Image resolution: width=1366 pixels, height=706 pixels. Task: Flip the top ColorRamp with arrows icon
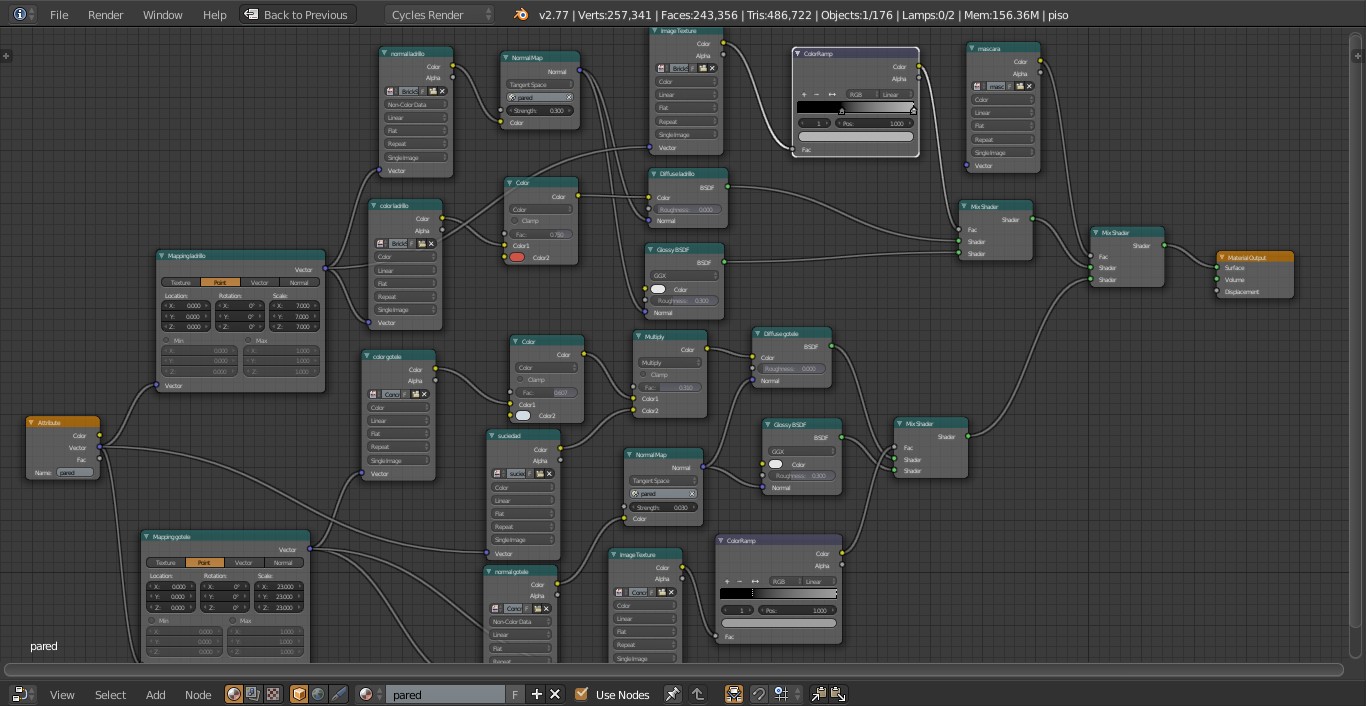click(x=832, y=94)
